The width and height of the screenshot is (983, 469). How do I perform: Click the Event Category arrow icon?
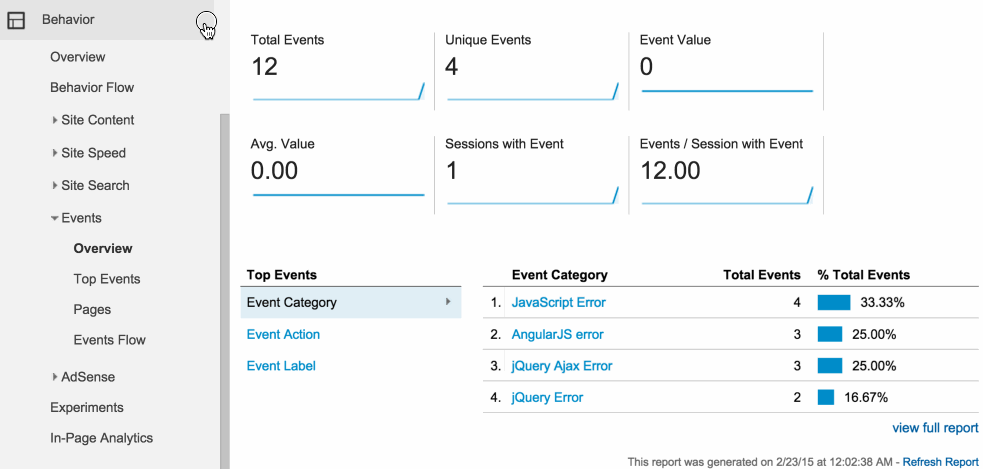(448, 302)
